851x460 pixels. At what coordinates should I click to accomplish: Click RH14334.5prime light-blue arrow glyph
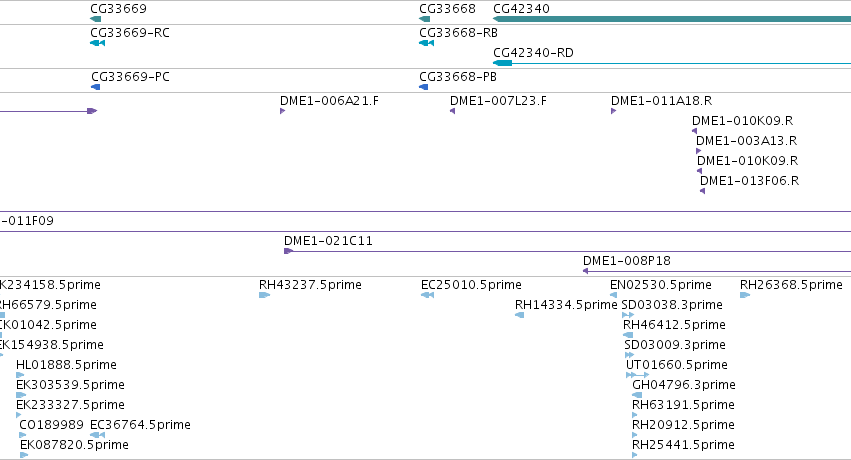tap(519, 315)
